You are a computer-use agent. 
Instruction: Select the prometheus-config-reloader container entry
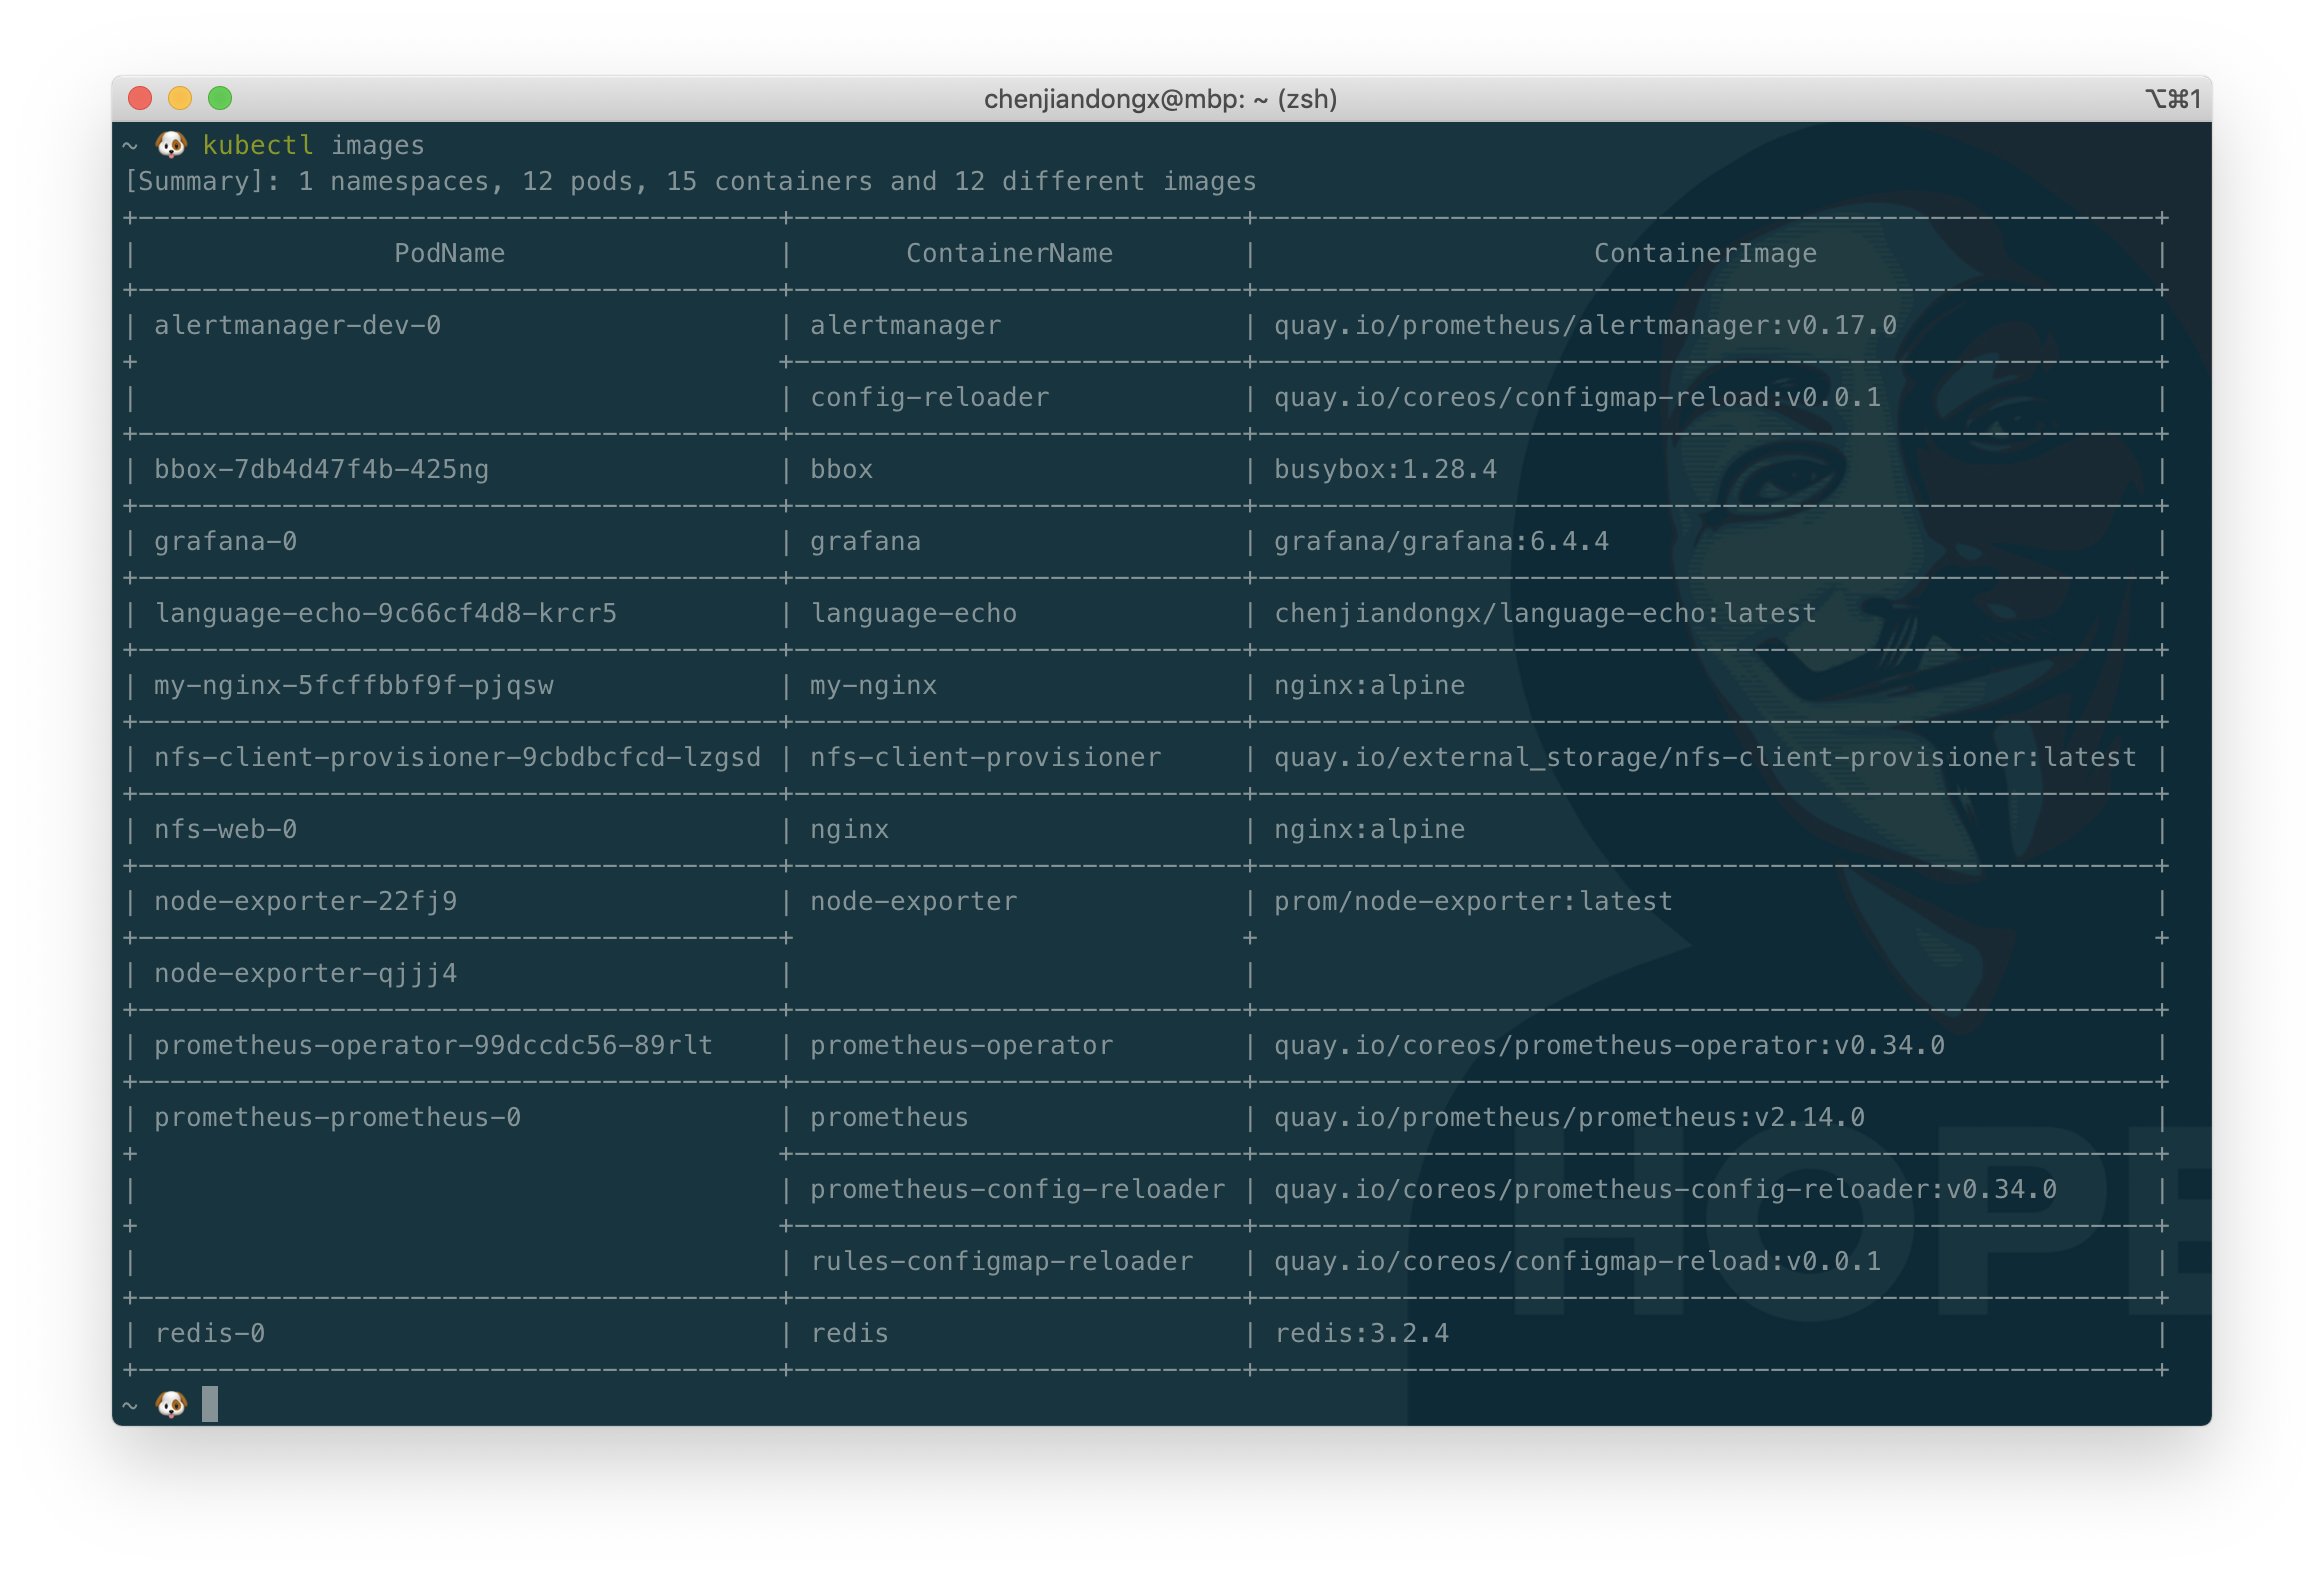coord(1016,1189)
